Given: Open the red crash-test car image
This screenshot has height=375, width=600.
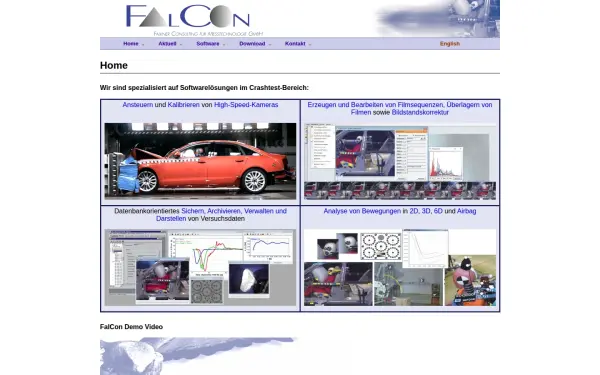Looking at the screenshot, I should [200, 161].
